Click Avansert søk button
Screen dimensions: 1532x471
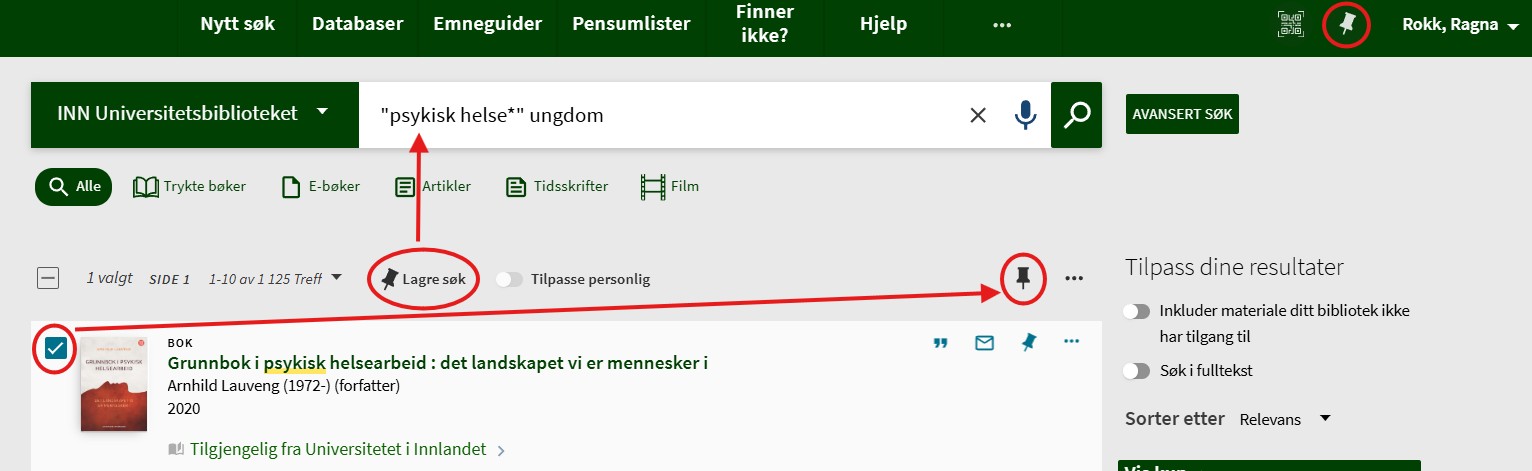point(1182,115)
